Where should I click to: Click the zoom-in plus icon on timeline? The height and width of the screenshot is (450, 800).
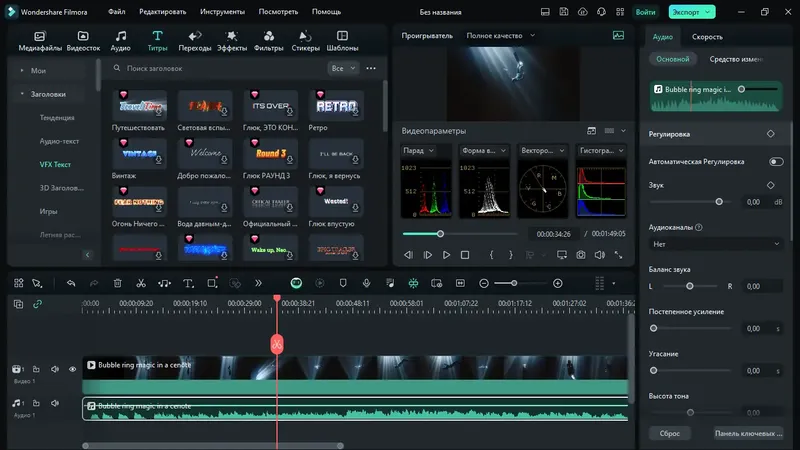tap(558, 284)
